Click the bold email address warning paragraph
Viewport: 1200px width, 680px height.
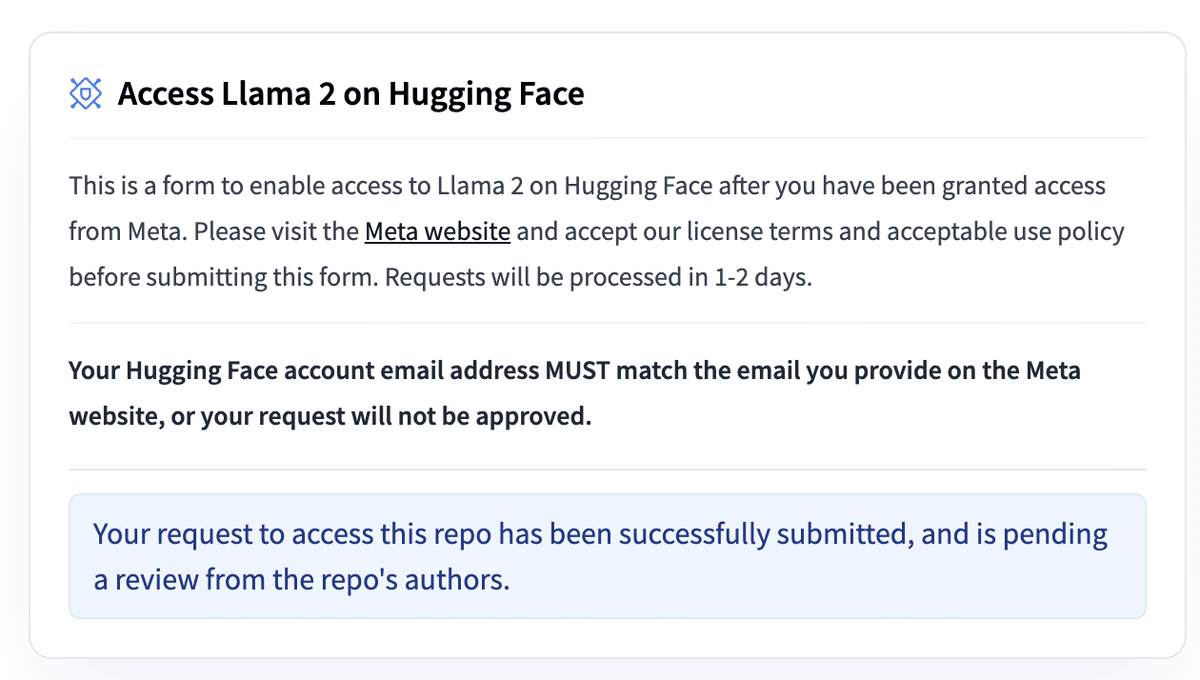575,393
